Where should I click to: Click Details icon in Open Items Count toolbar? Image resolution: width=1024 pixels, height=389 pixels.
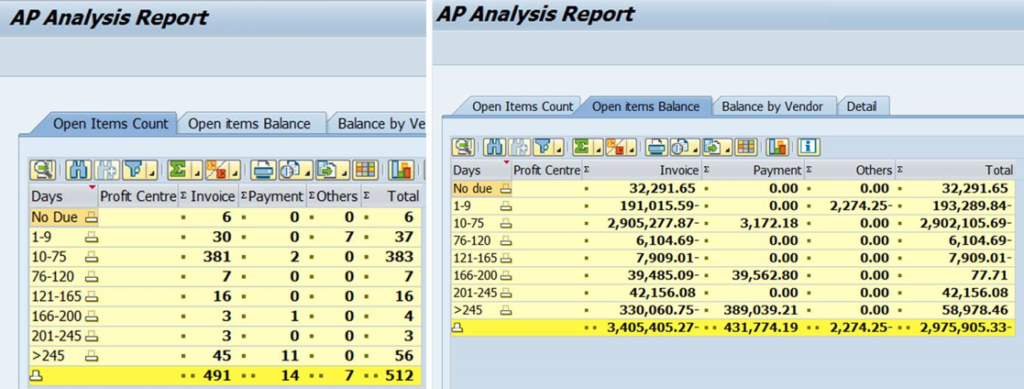[x=42, y=170]
